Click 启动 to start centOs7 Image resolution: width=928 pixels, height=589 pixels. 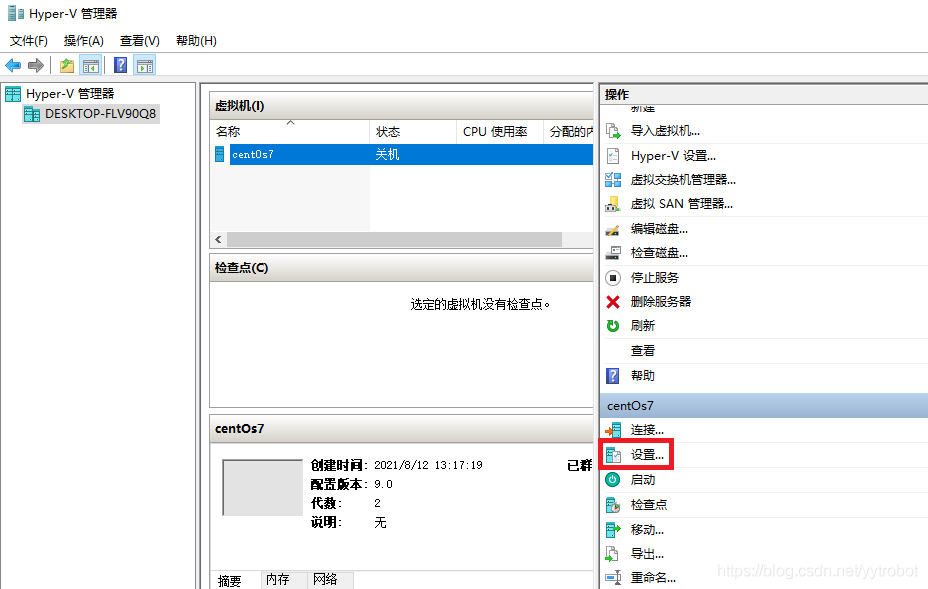(x=643, y=480)
